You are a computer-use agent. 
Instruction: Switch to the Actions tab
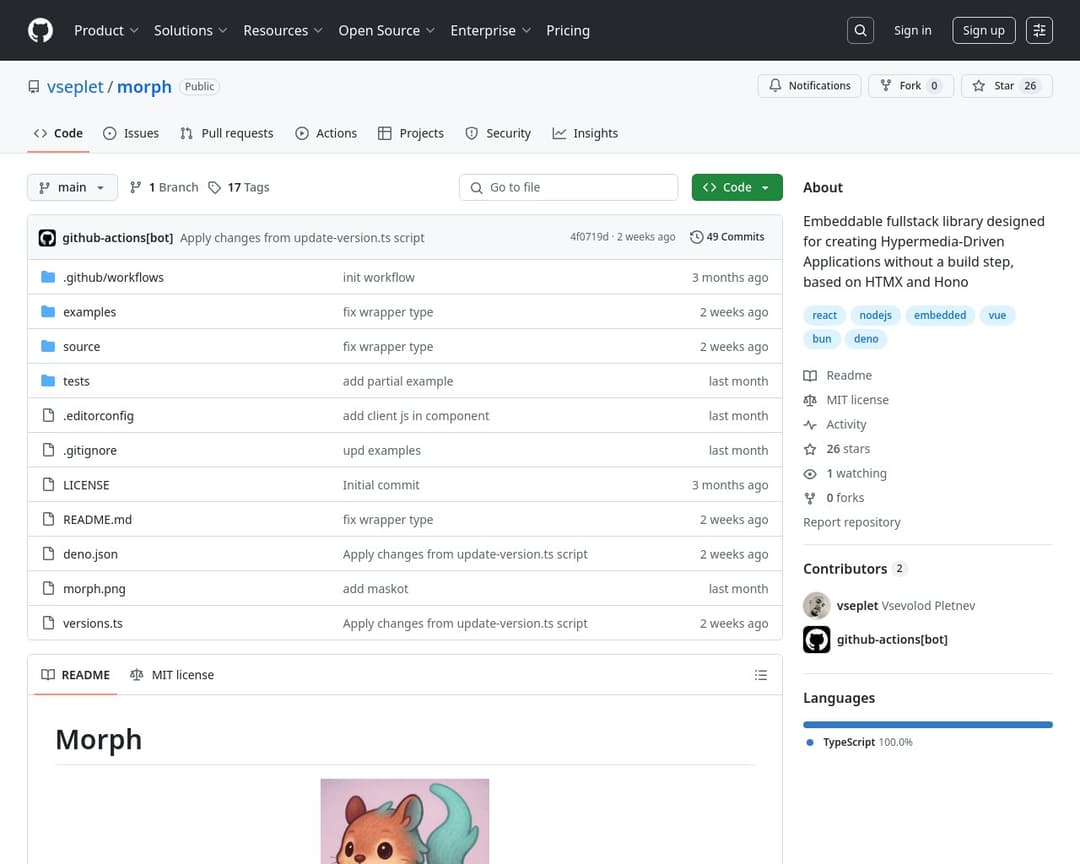pos(326,134)
